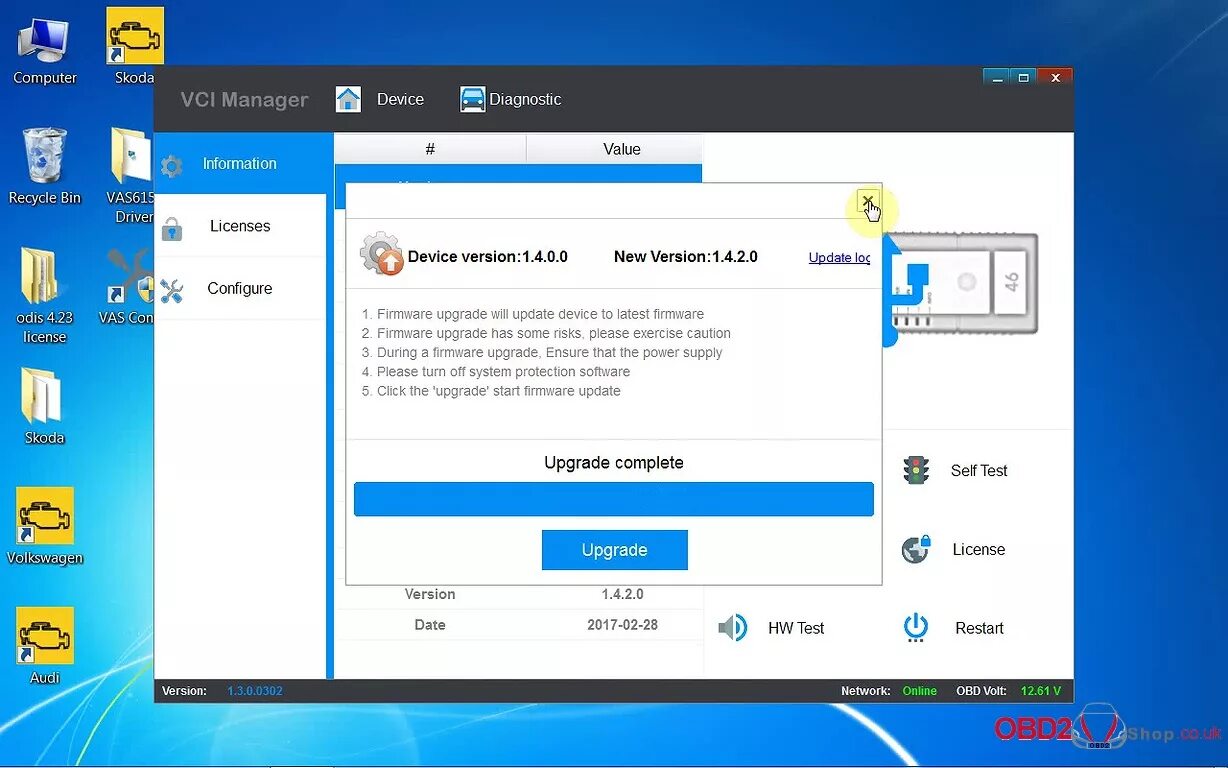Image resolution: width=1228 pixels, height=768 pixels.
Task: Select the Information gear icon in sidebar
Action: [172, 166]
